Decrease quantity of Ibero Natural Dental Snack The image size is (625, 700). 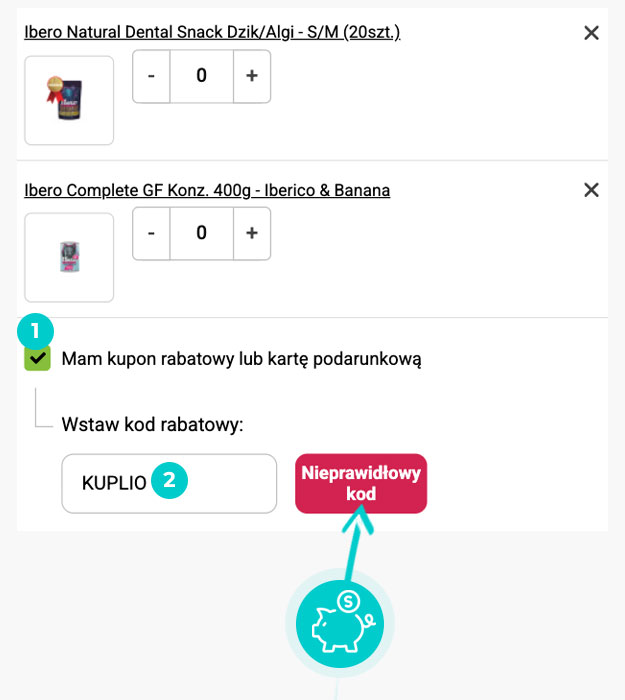point(151,76)
